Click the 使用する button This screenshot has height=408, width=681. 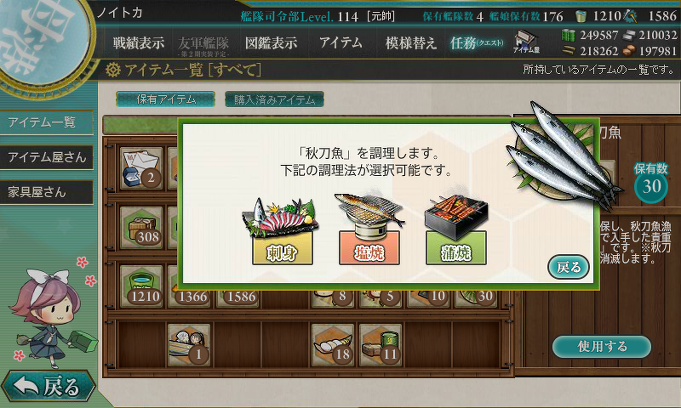[602, 347]
